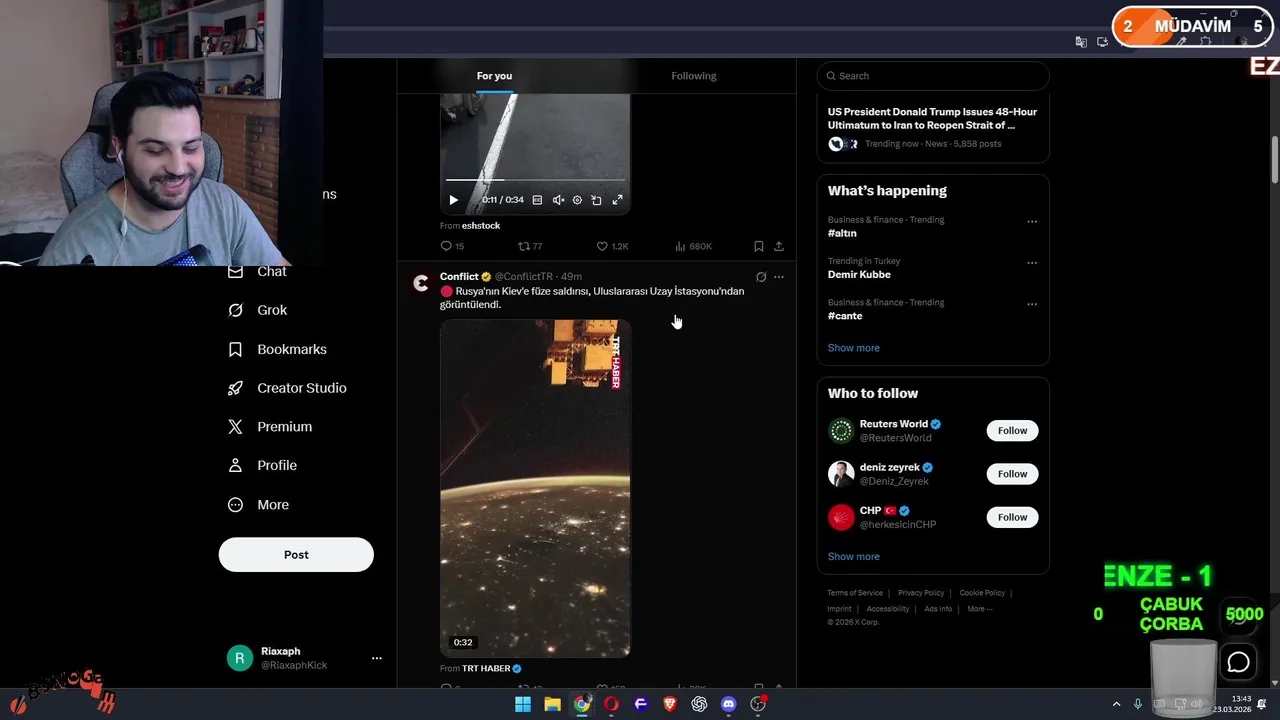This screenshot has height=720, width=1280.
Task: Click the Riaxaph account avatar
Action: [x=239, y=658]
